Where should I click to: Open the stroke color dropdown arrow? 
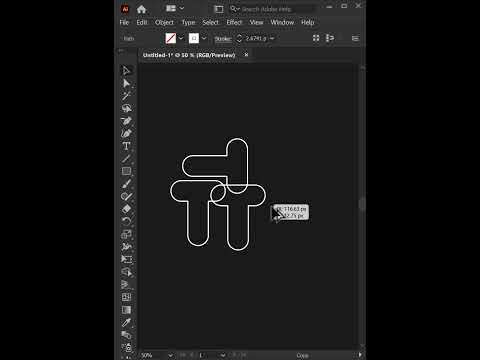[x=204, y=38]
